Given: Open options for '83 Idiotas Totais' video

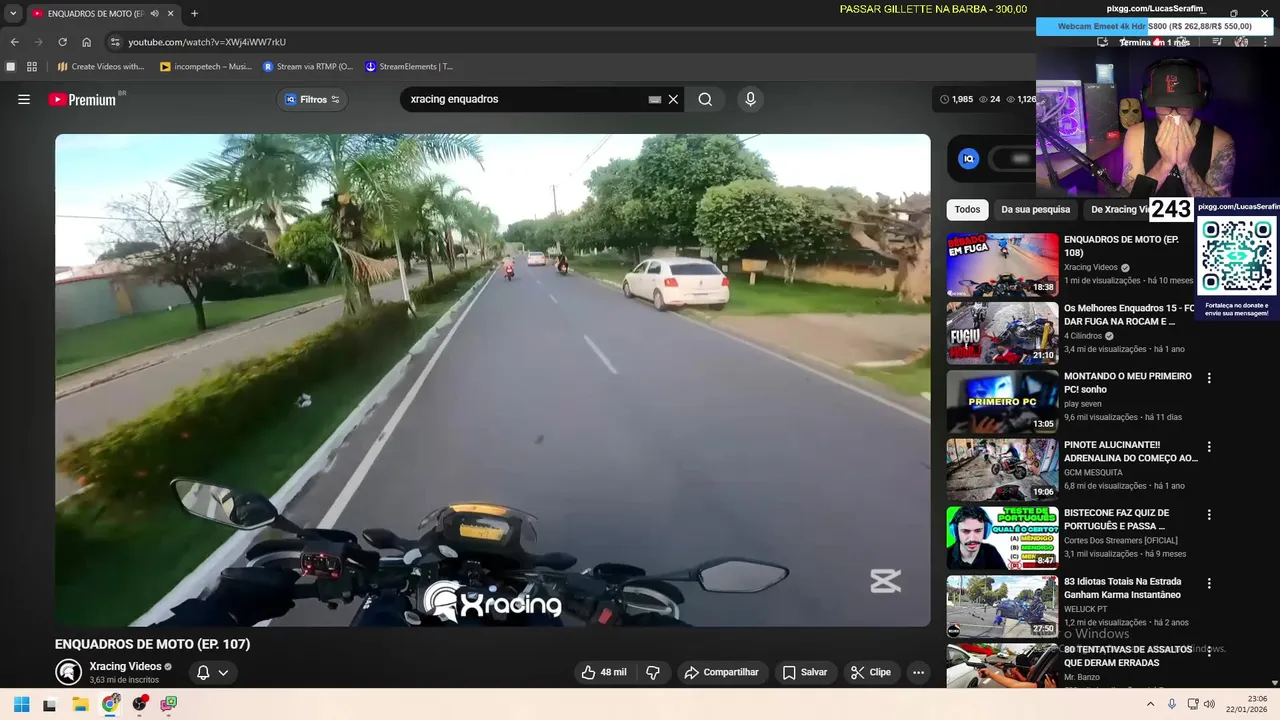Looking at the screenshot, I should tap(1209, 583).
